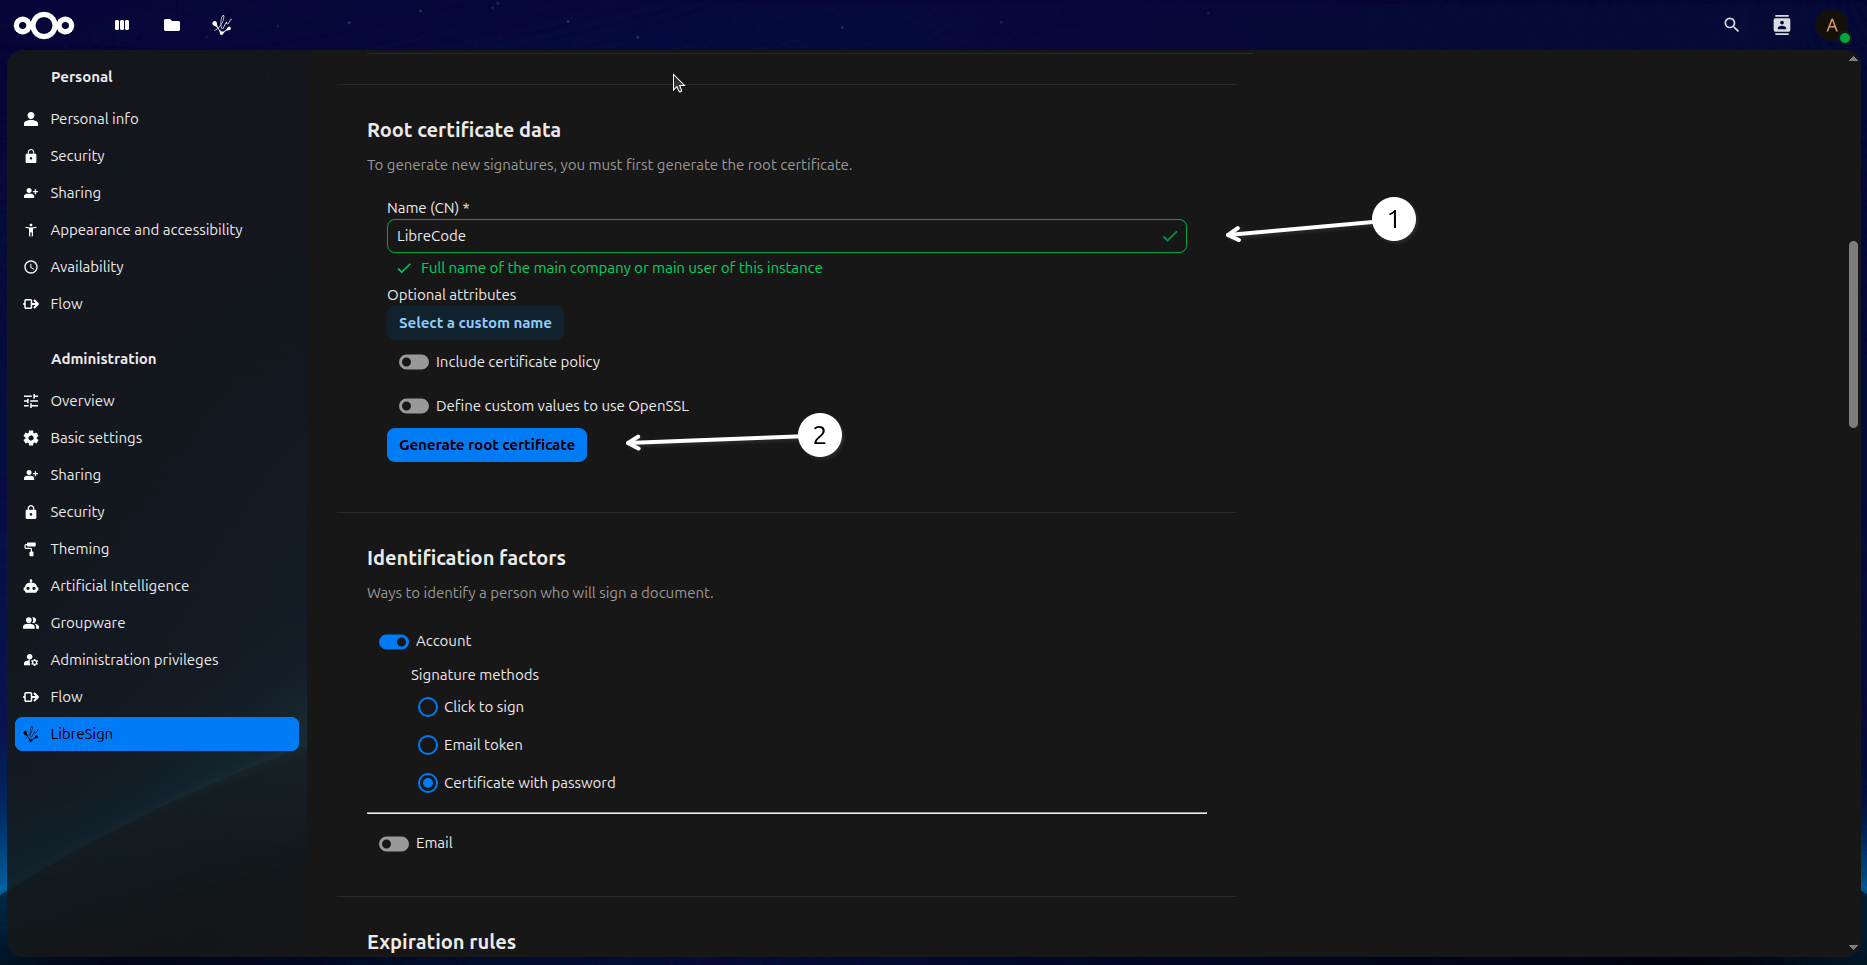1867x965 pixels.
Task: Click the lock icon beside administration Security
Action: pos(31,512)
